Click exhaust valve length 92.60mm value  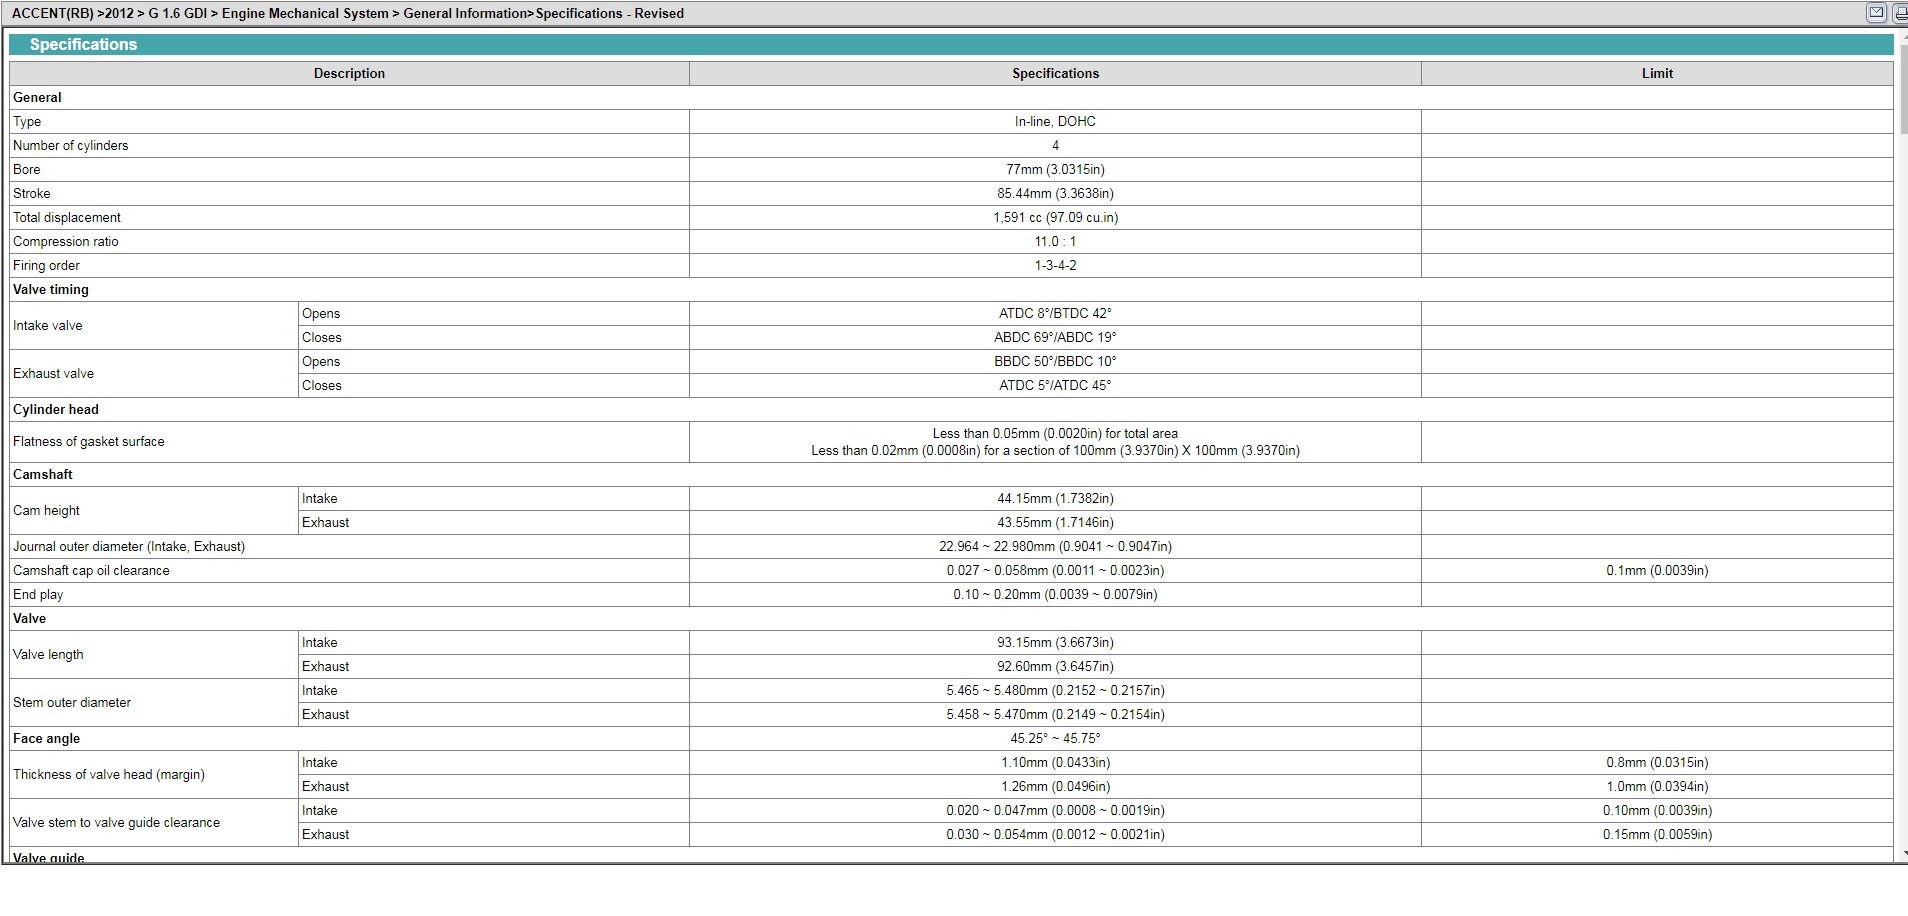[1055, 666]
